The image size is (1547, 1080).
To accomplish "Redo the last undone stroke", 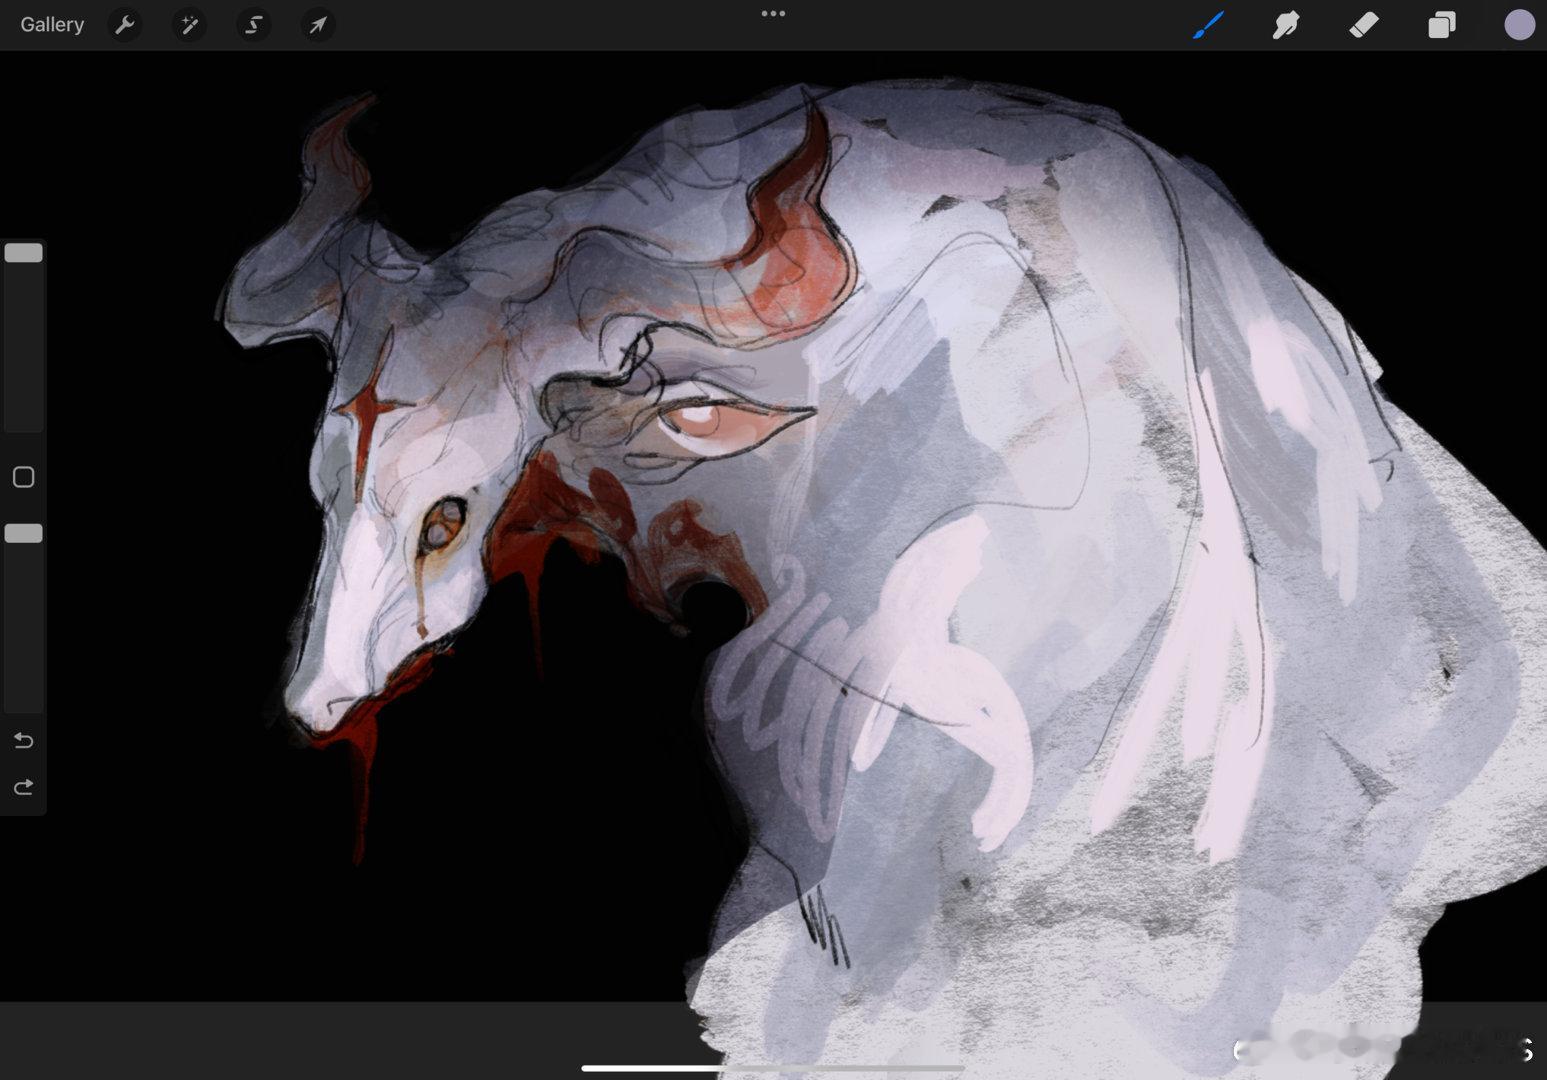I will [x=23, y=788].
